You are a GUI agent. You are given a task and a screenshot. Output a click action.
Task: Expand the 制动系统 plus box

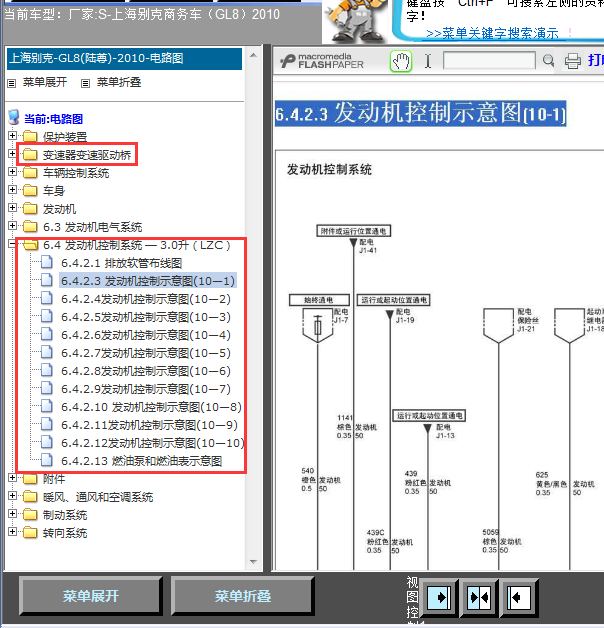(12, 513)
